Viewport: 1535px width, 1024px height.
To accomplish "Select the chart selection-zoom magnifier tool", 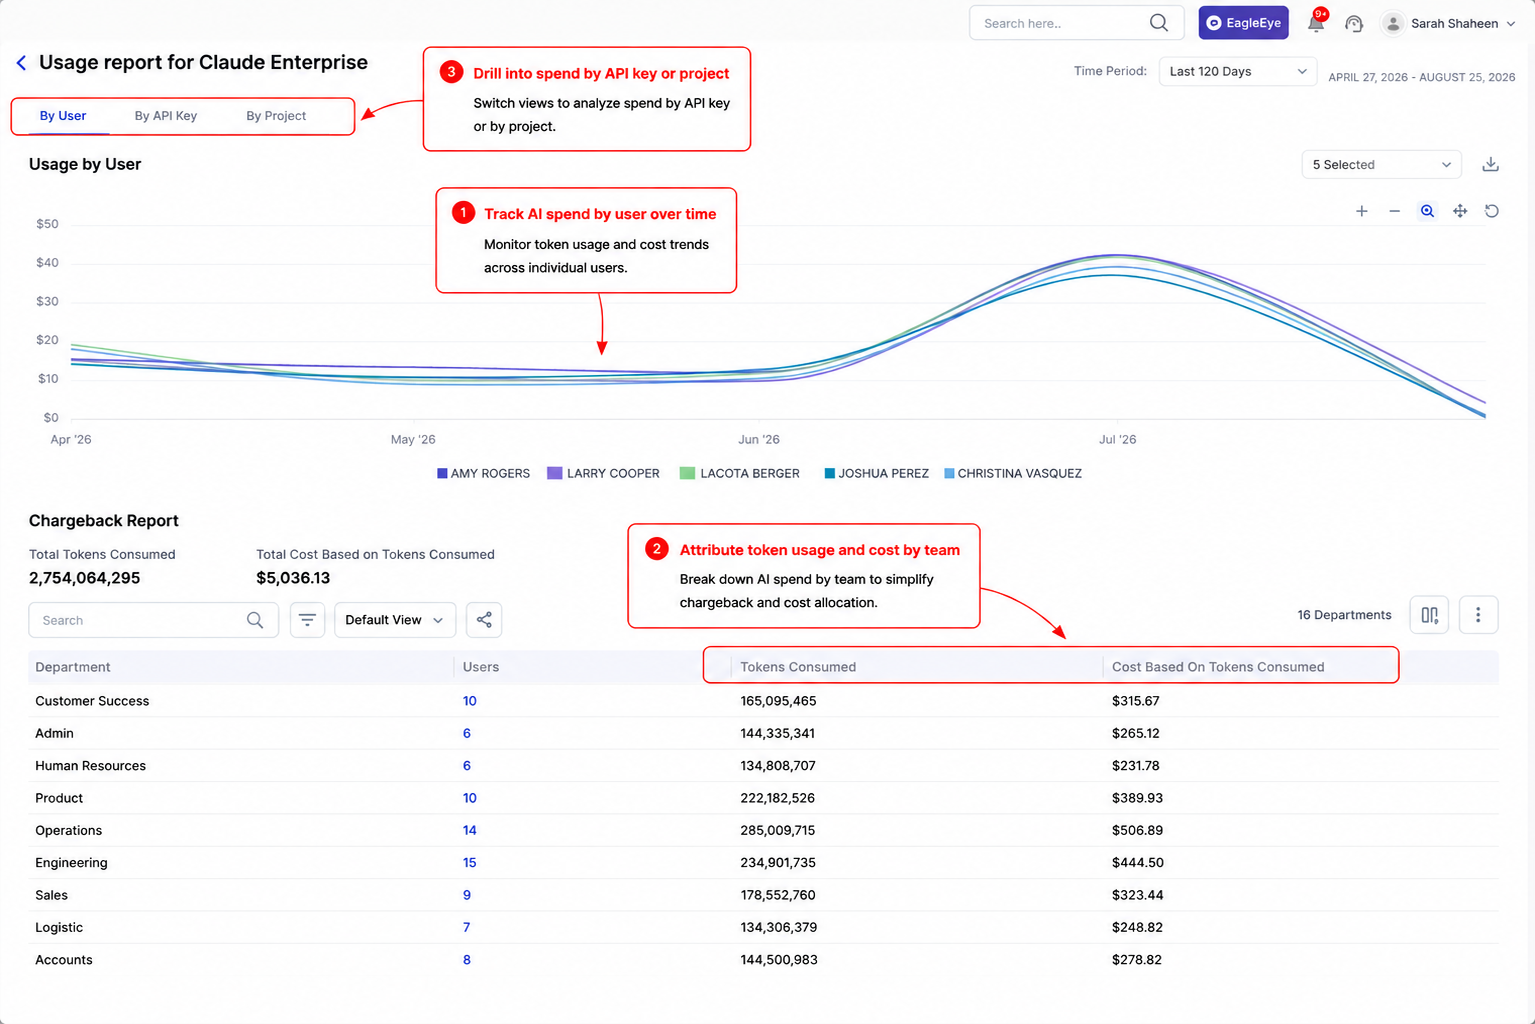I will (x=1427, y=211).
